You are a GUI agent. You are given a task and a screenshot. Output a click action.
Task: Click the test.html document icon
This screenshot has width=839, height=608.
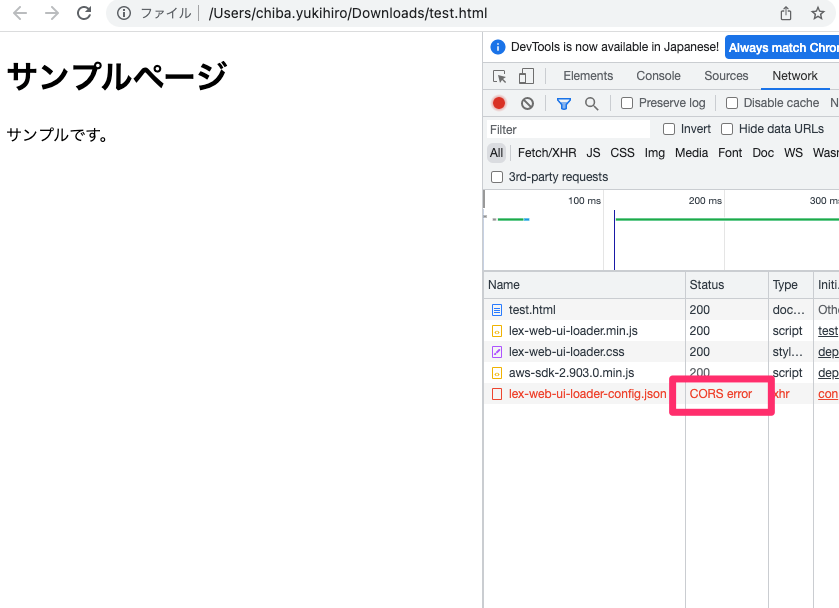click(497, 310)
